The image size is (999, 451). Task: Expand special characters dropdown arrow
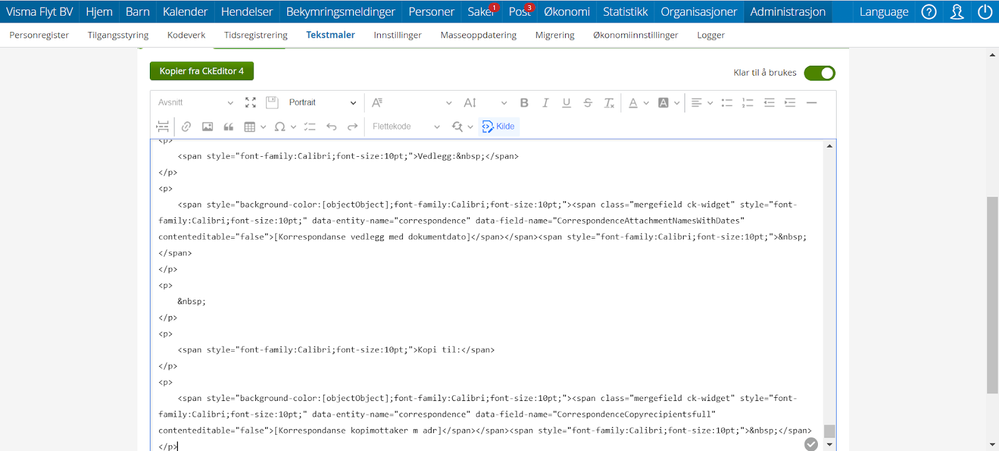pos(293,127)
